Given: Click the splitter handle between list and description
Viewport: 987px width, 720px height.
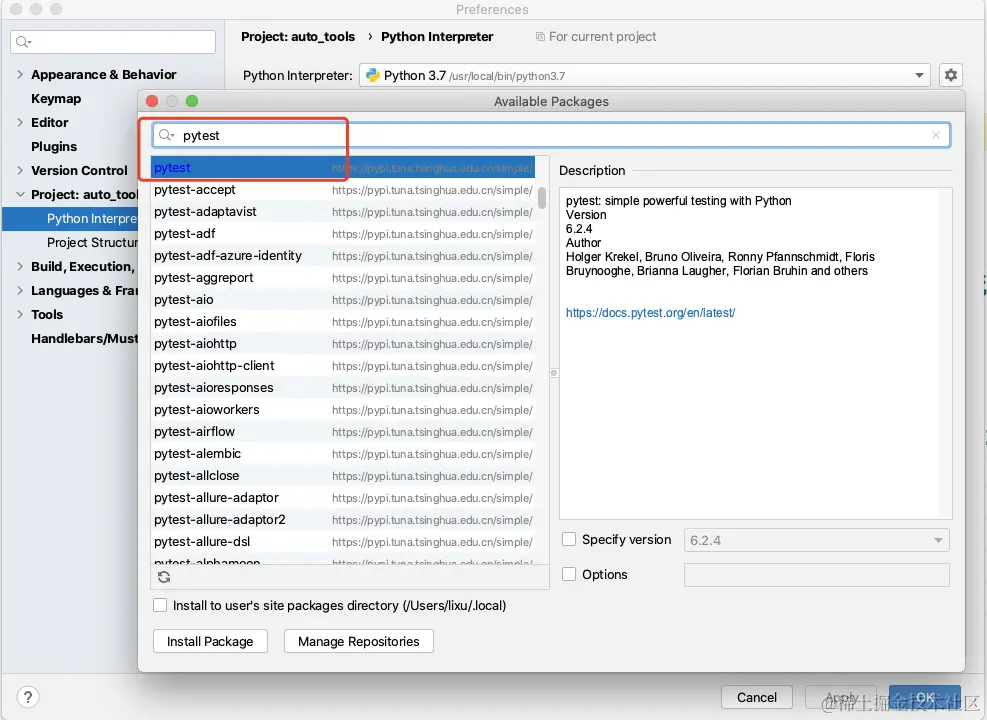Looking at the screenshot, I should tap(554, 373).
